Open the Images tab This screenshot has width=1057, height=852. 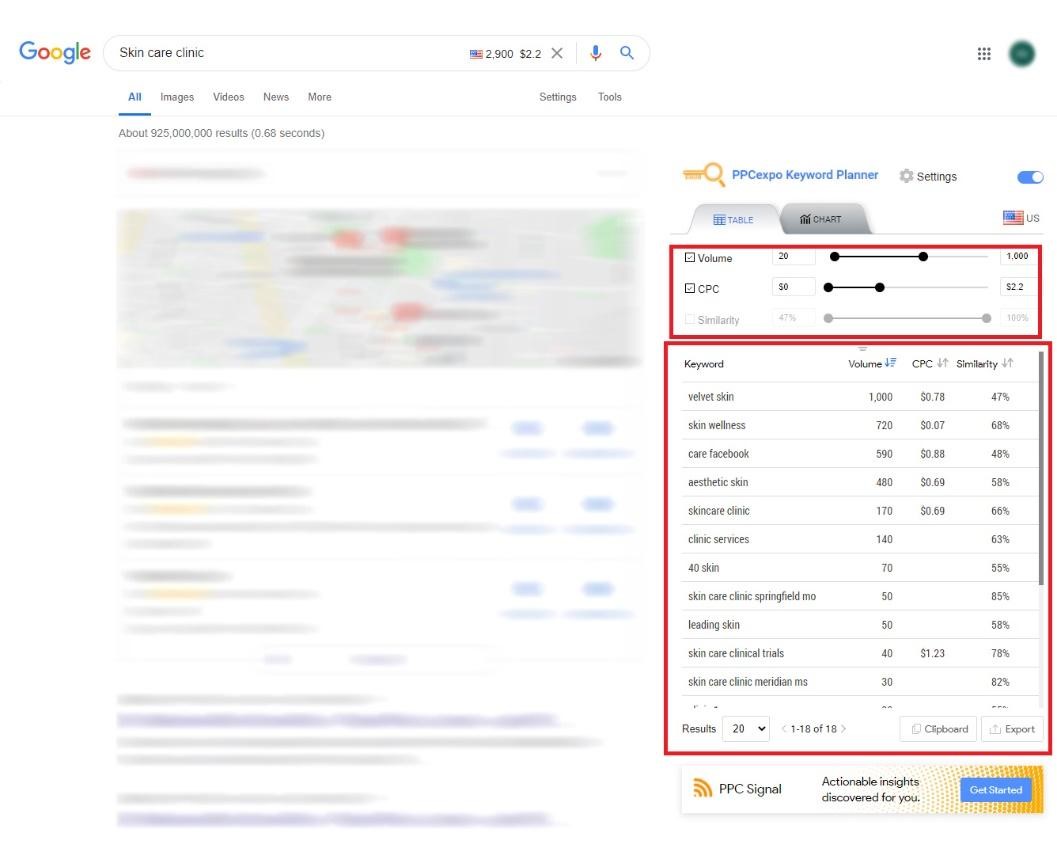click(x=177, y=97)
